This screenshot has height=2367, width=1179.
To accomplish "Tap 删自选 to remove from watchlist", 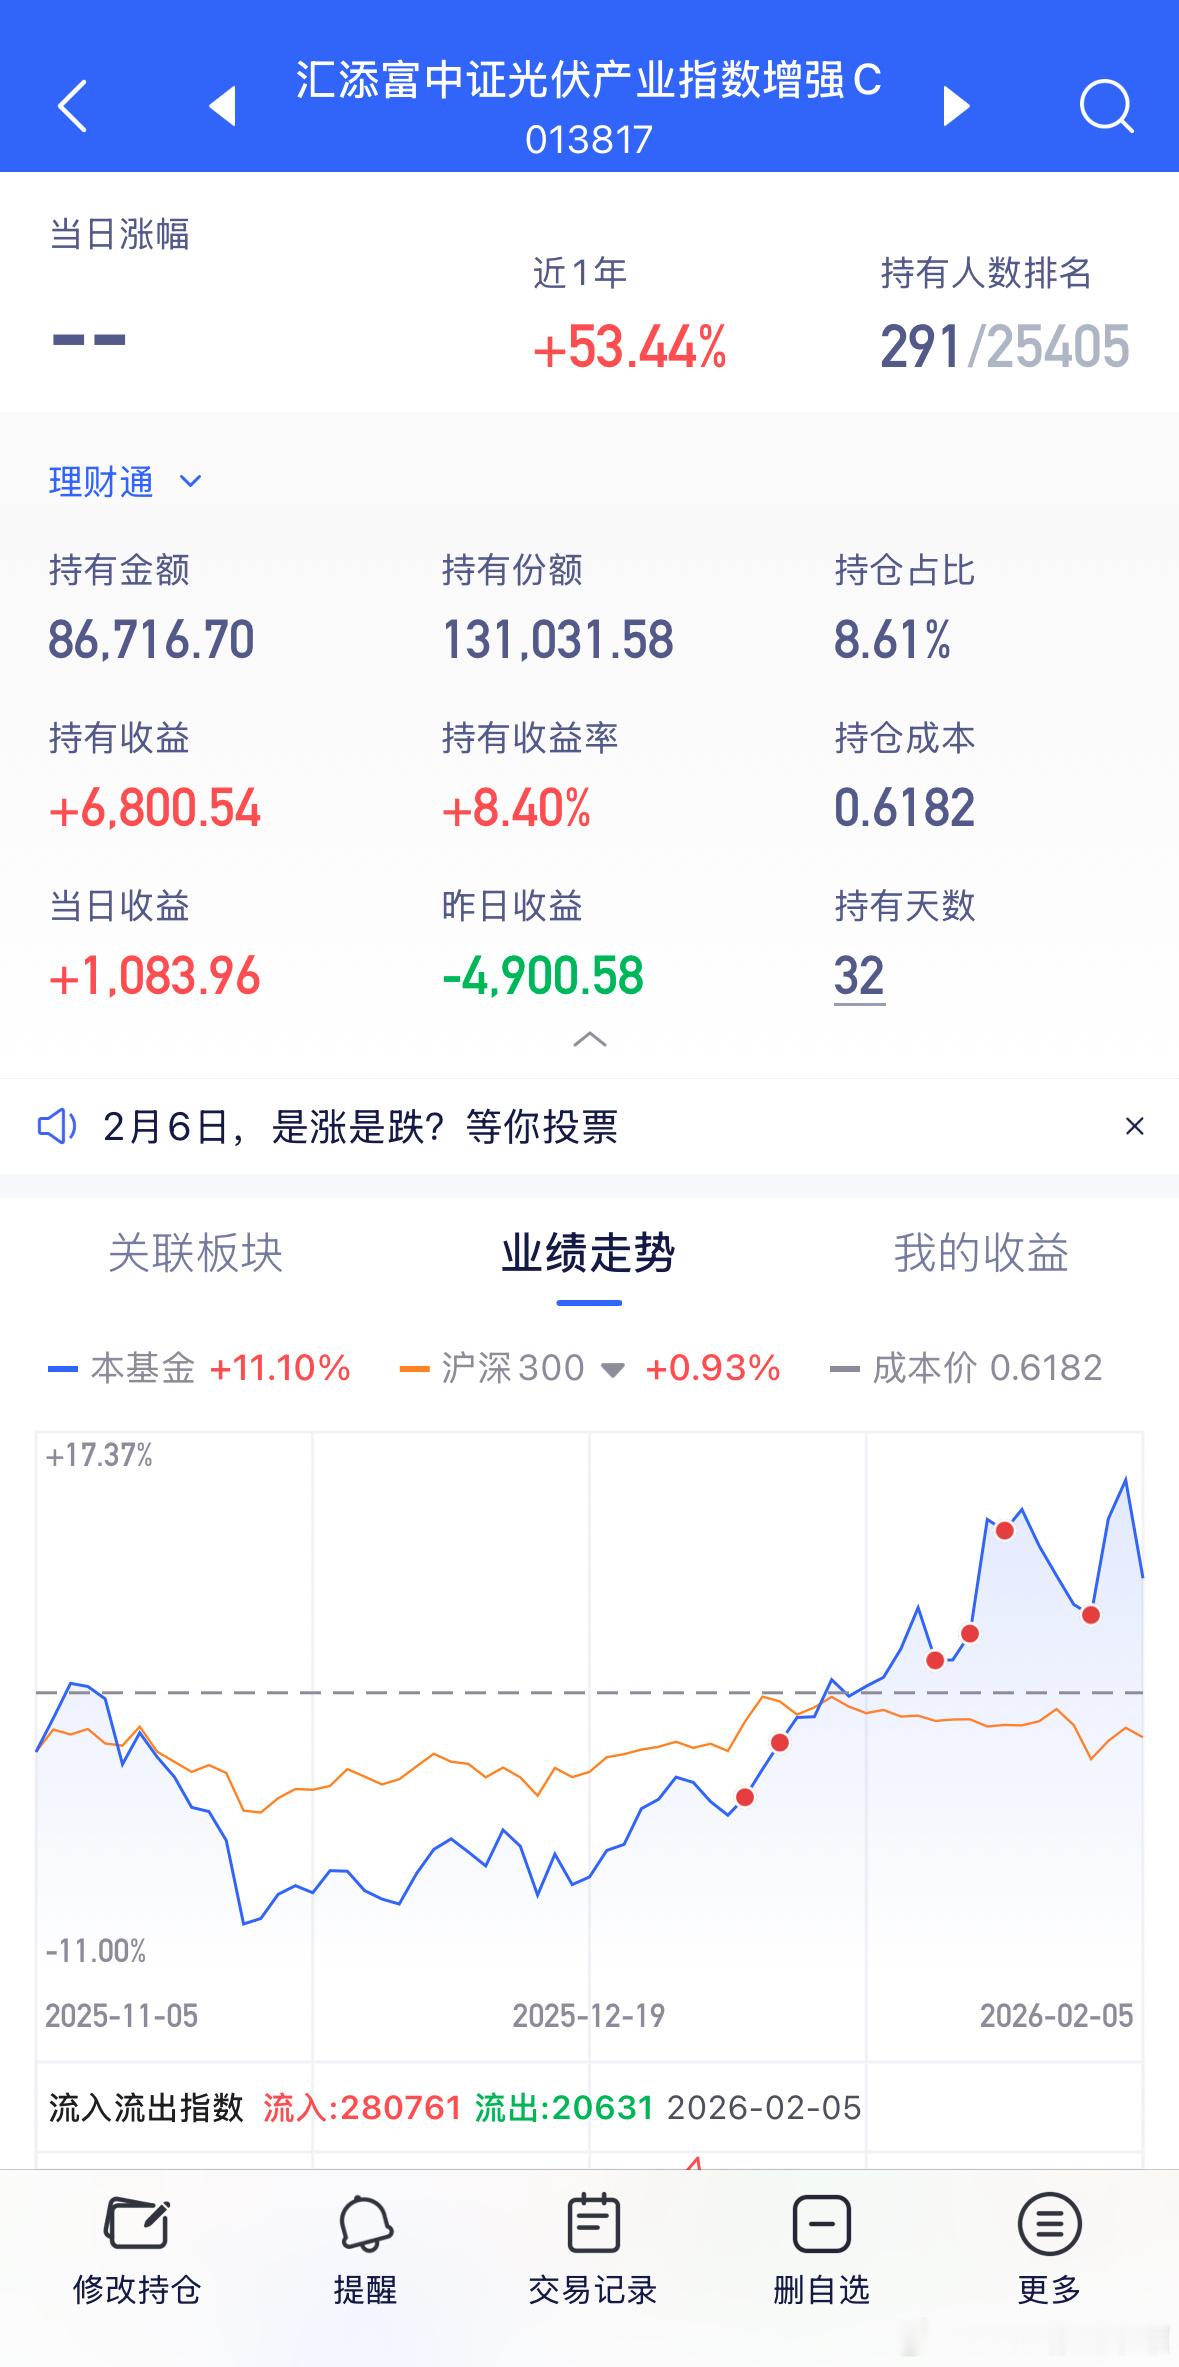I will (x=821, y=2249).
